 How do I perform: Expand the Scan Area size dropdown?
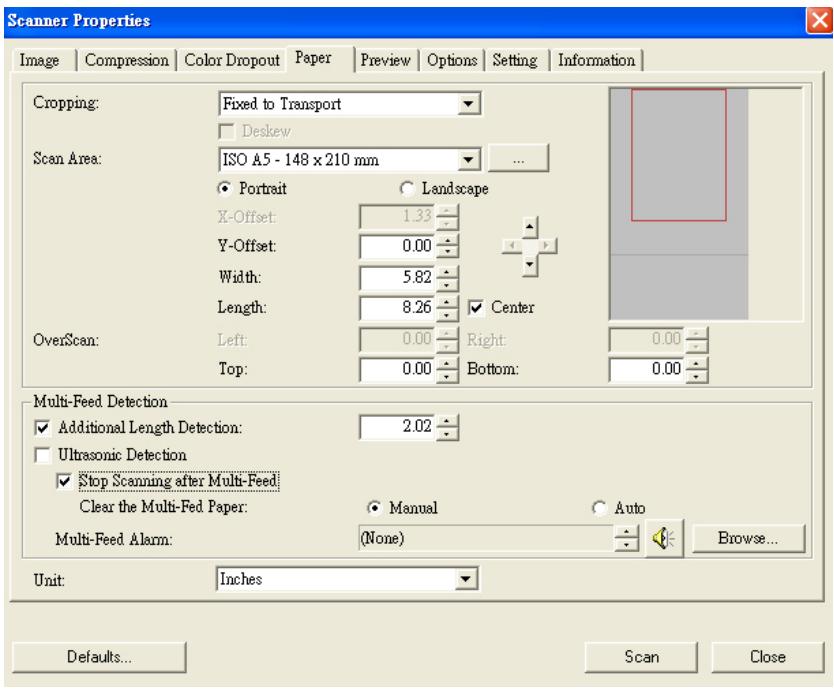[x=469, y=159]
